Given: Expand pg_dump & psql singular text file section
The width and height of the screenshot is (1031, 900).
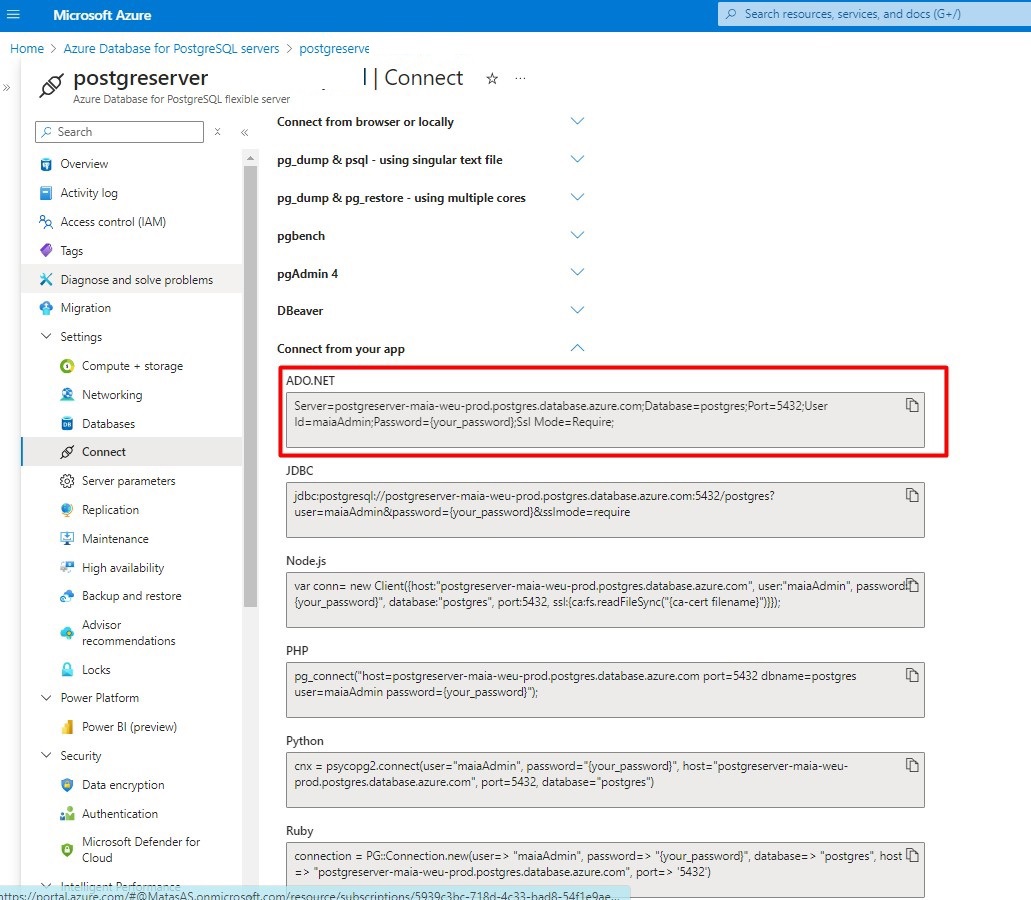Looking at the screenshot, I should tap(577, 159).
